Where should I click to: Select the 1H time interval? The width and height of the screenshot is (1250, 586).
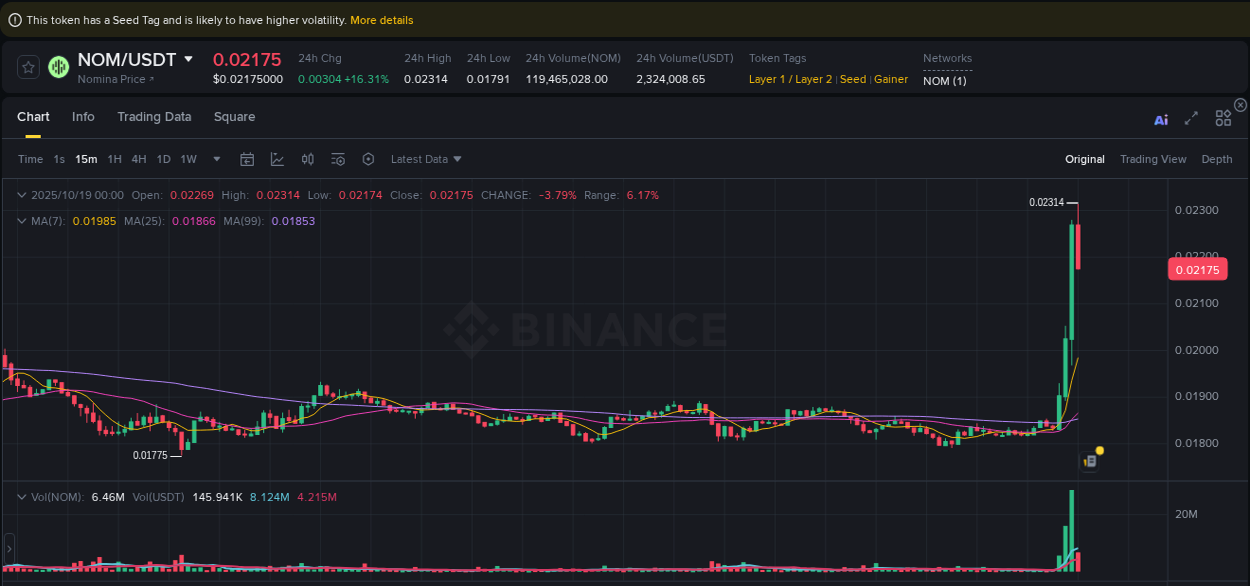[115, 159]
